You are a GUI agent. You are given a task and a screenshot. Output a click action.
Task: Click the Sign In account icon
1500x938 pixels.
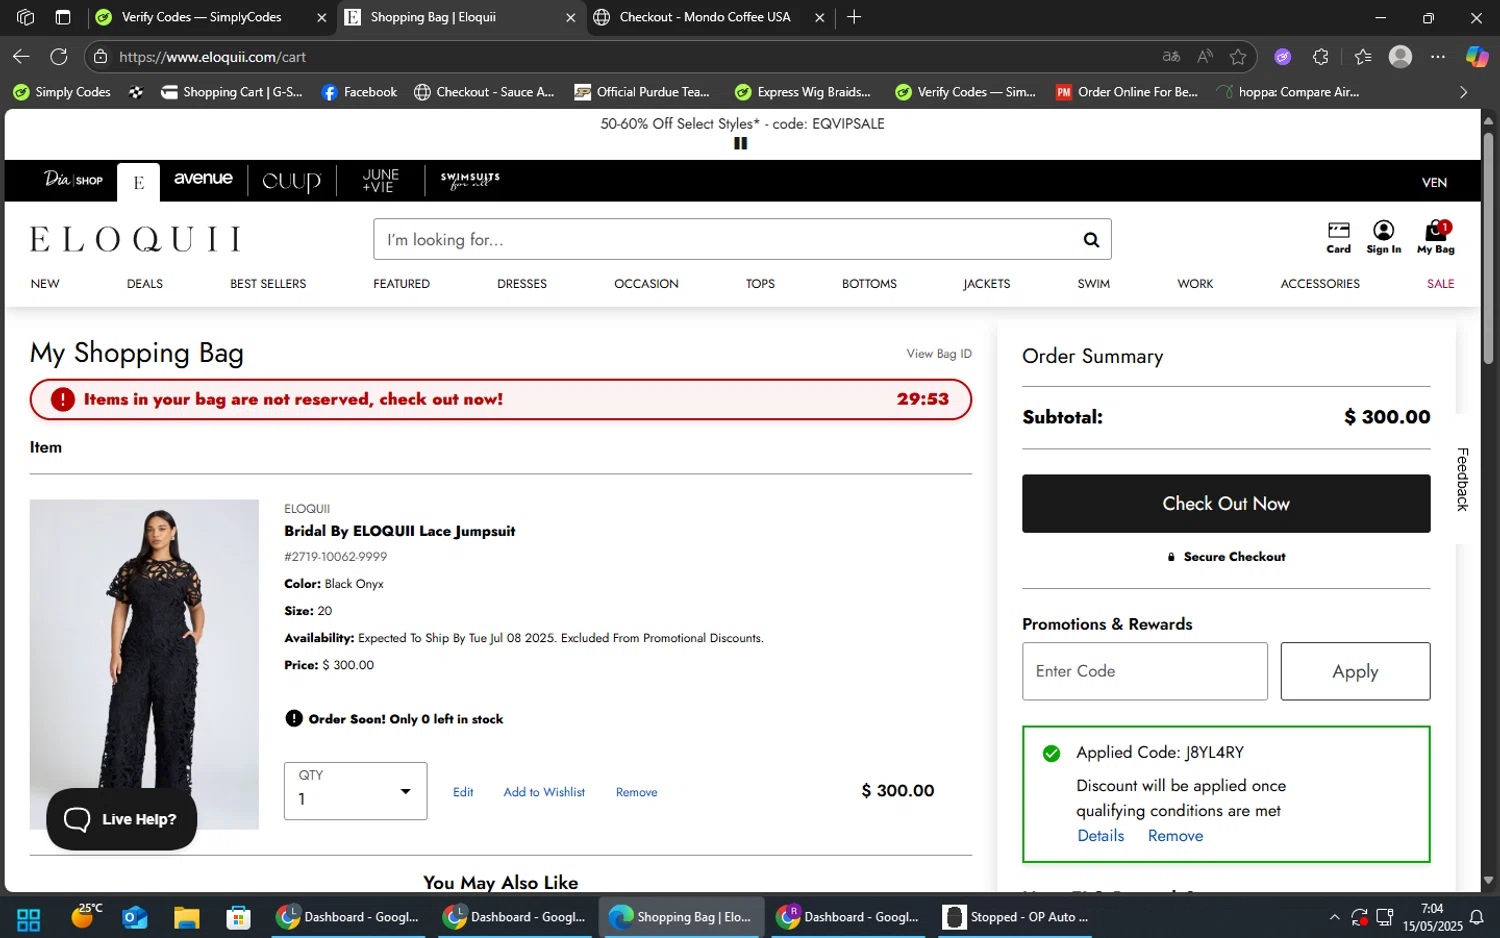click(1383, 238)
